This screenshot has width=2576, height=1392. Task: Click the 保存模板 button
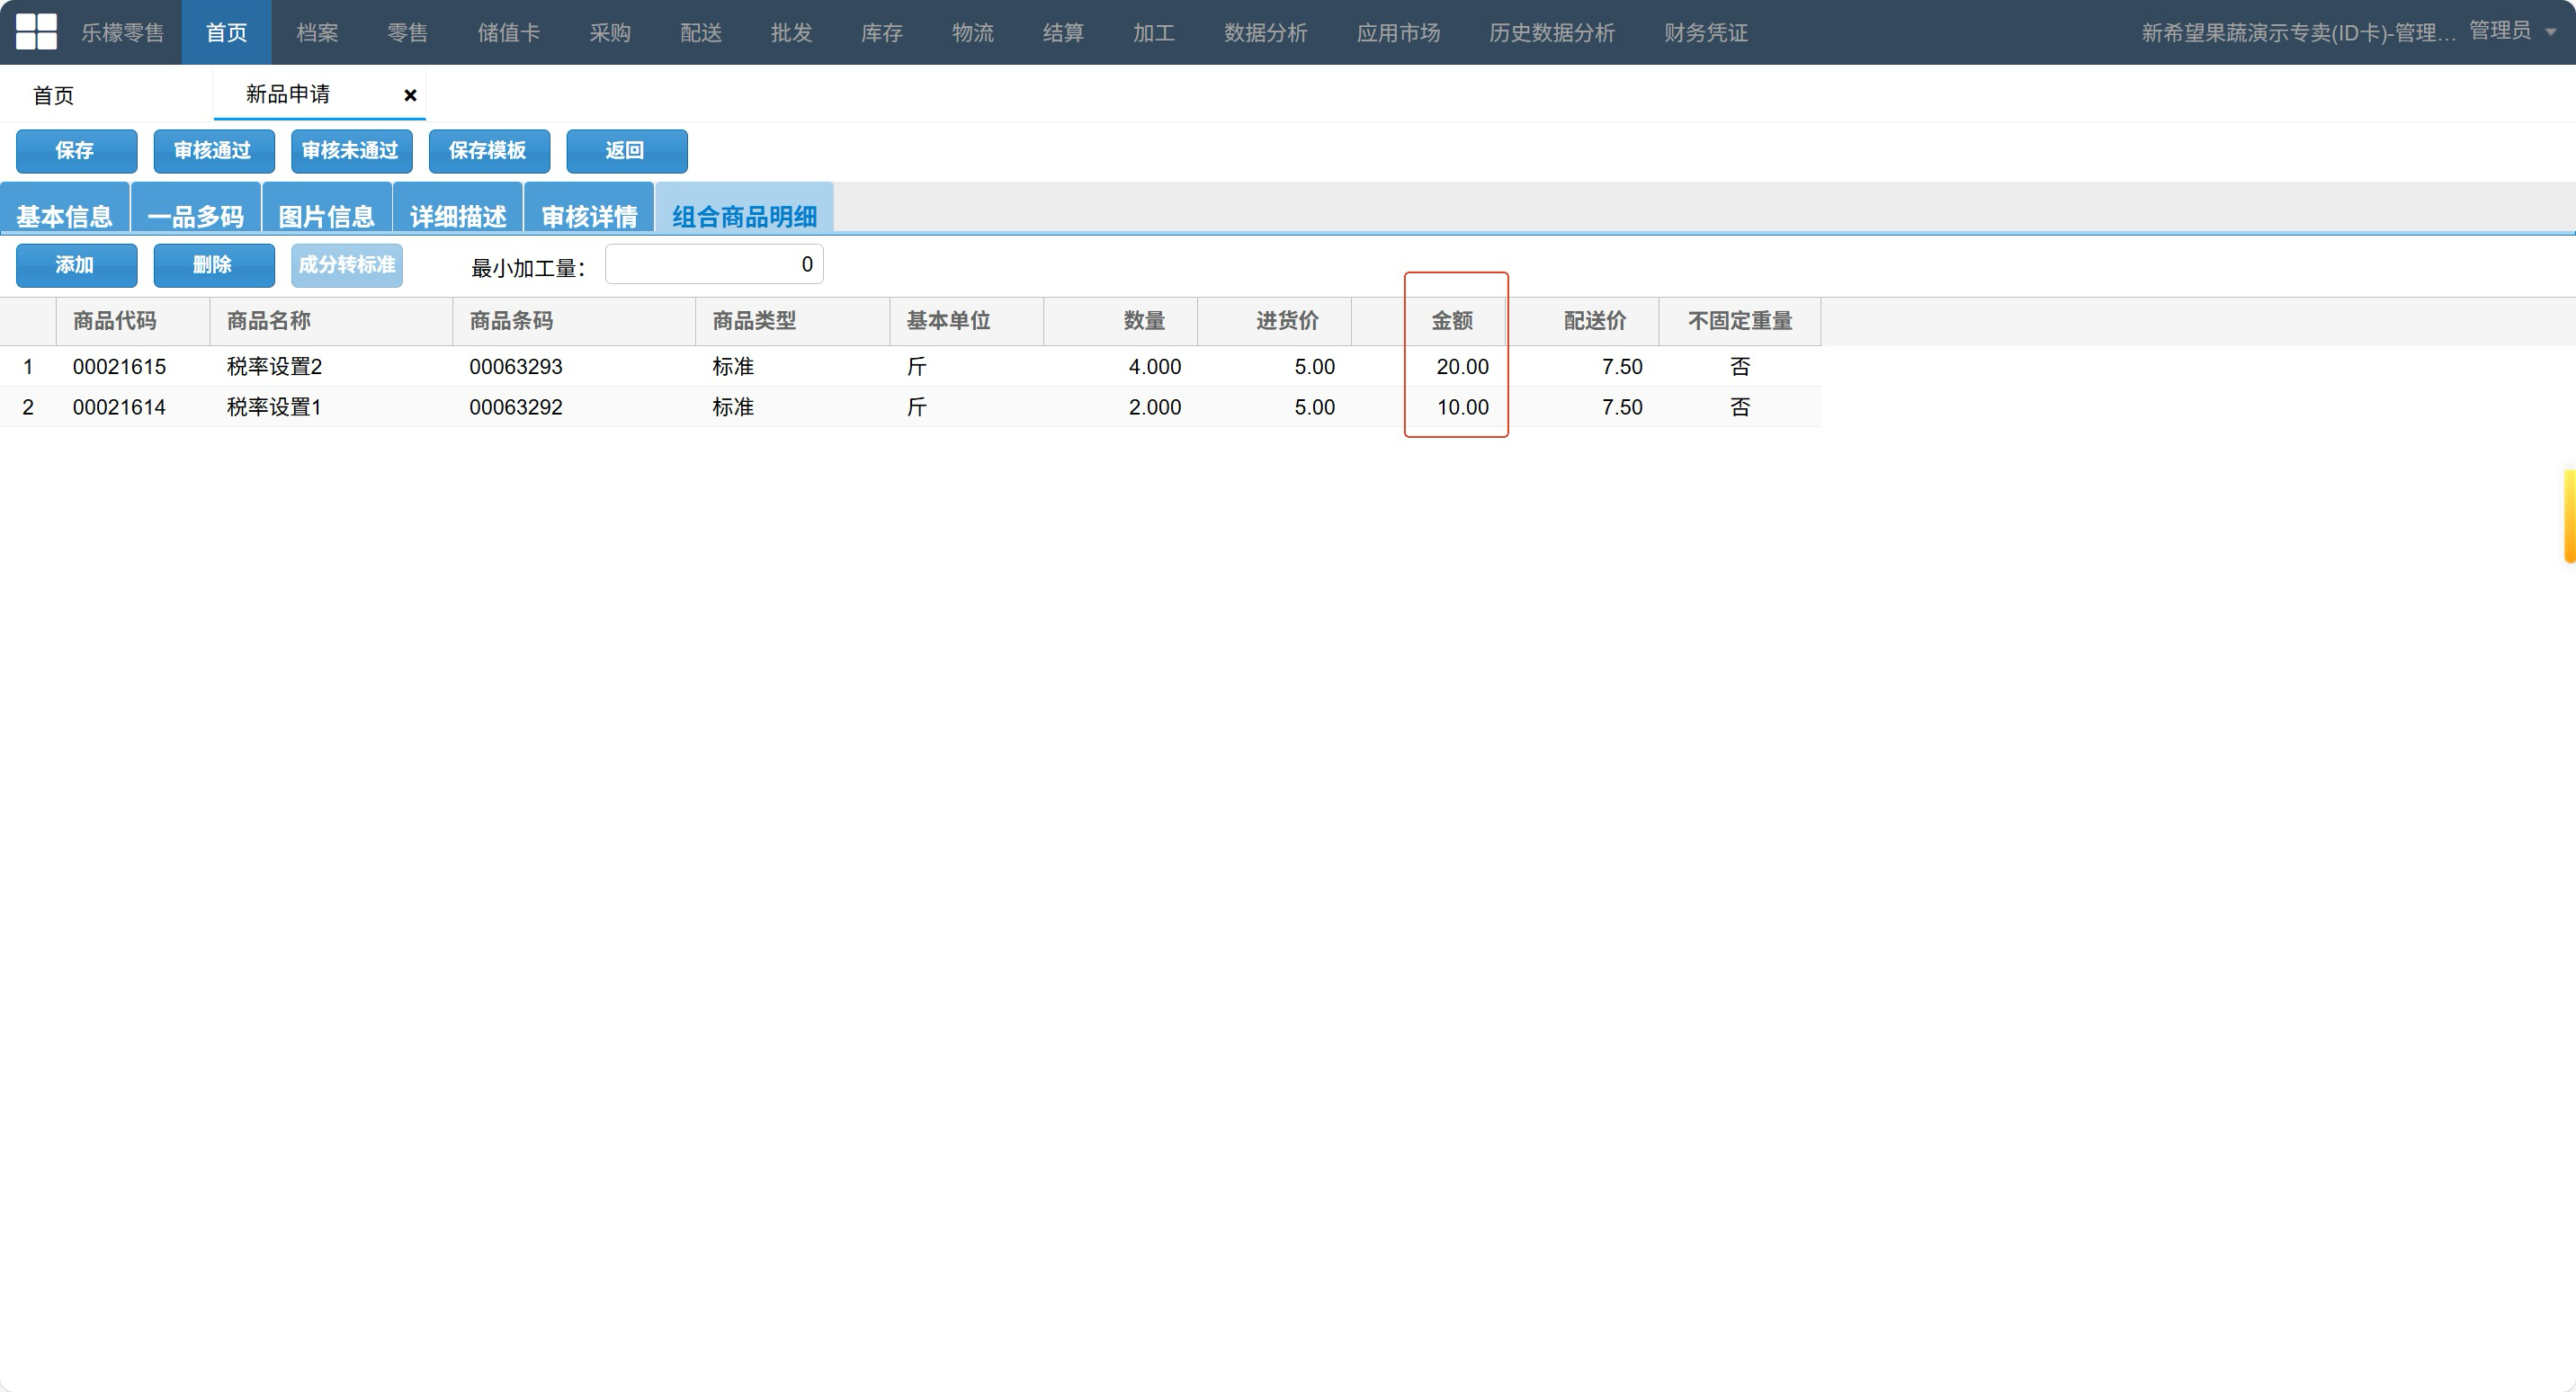[489, 151]
